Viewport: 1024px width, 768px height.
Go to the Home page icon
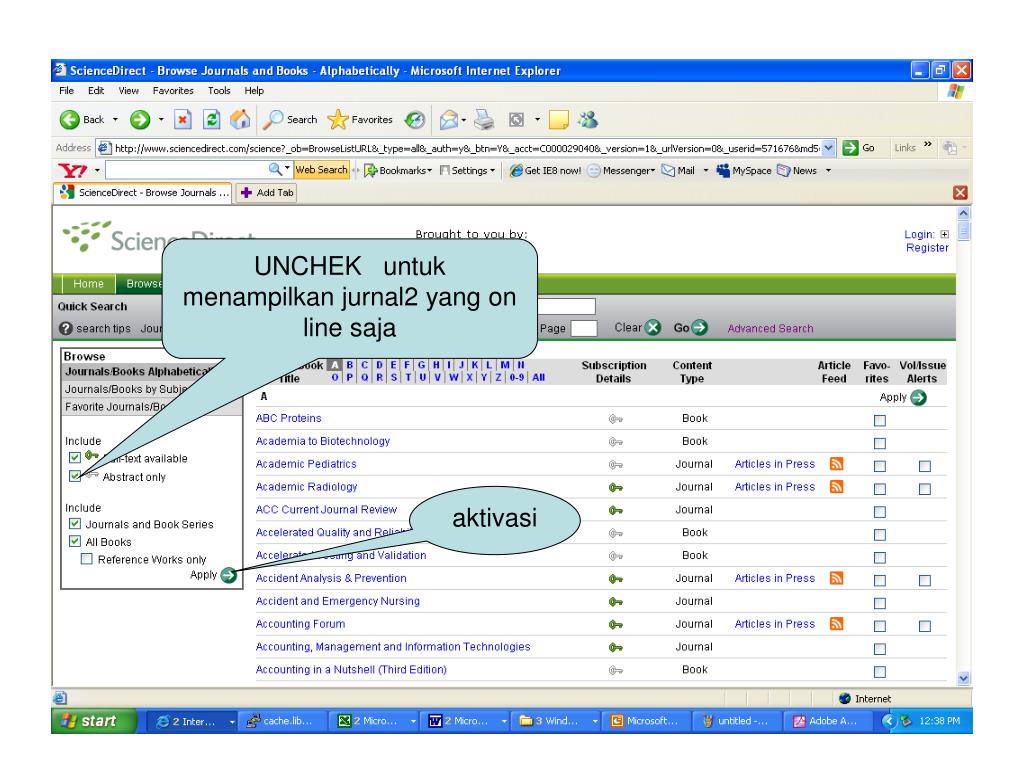coord(240,119)
